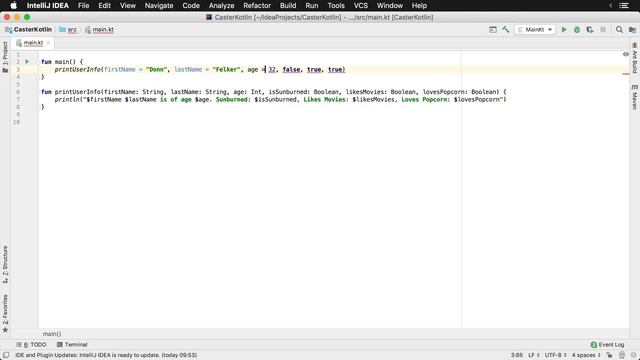Start debugging with the bug icon
Image resolution: width=640 pixels, height=360 pixels.
[x=577, y=29]
